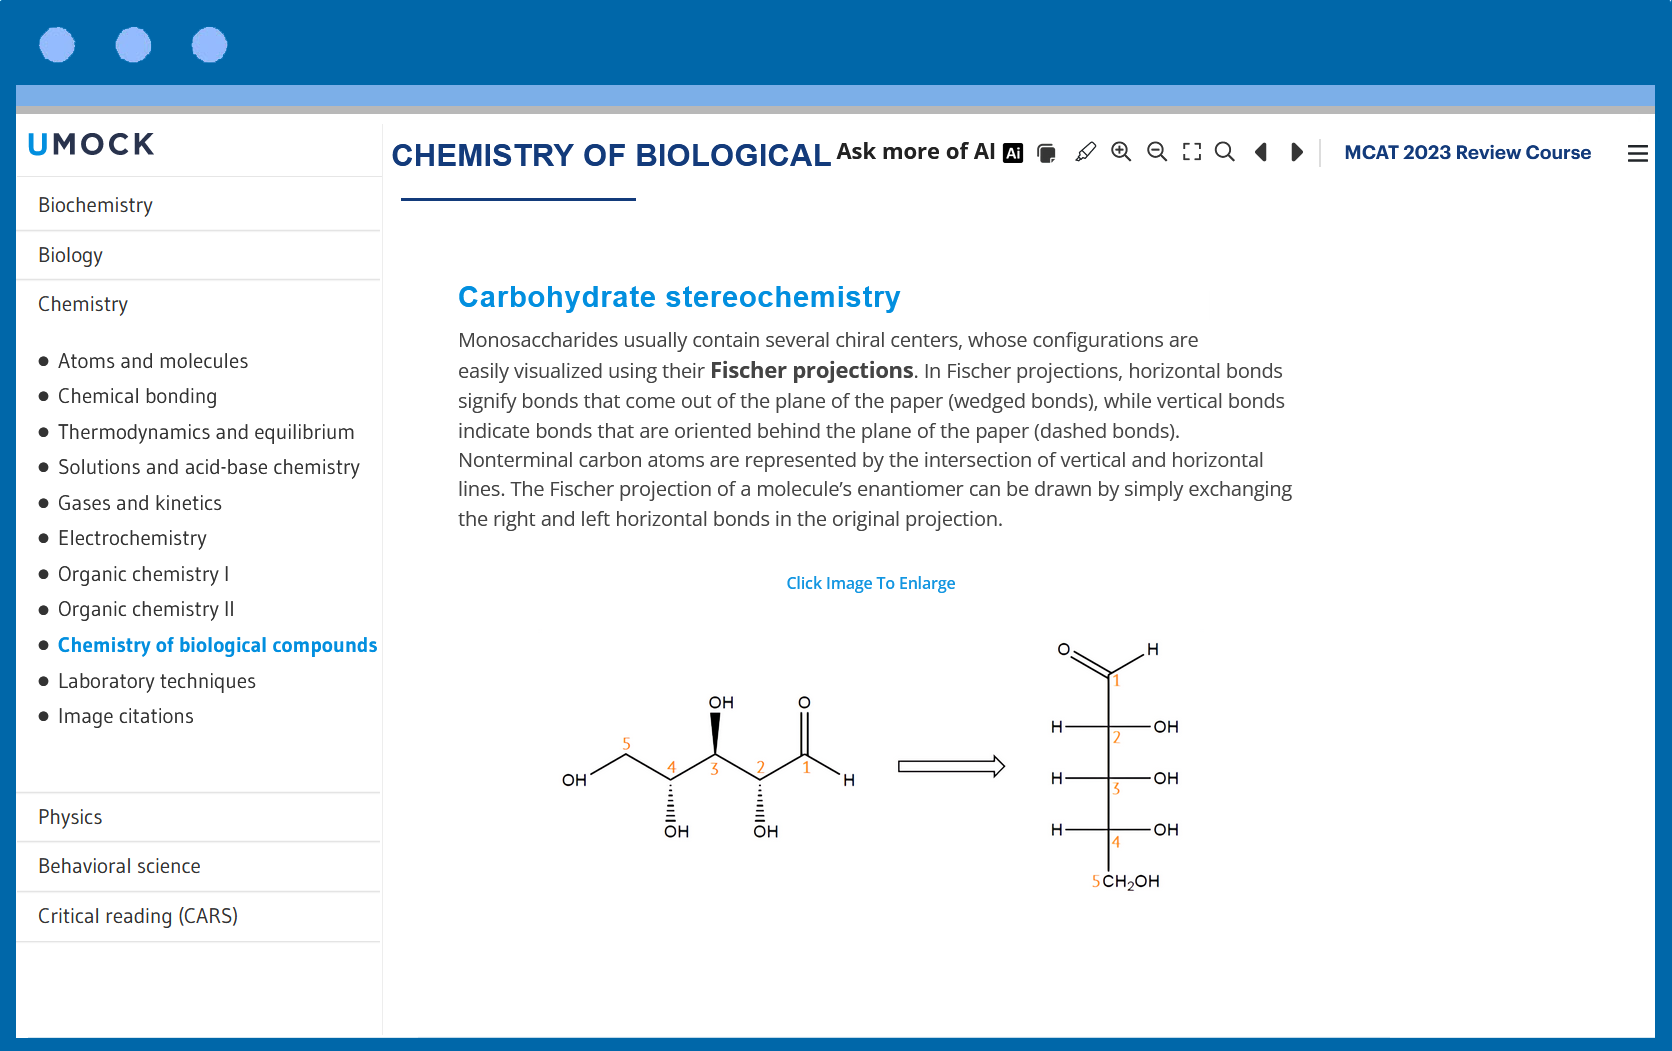
Task: Enlarge the Fischer projection image
Action: [x=1116, y=767]
